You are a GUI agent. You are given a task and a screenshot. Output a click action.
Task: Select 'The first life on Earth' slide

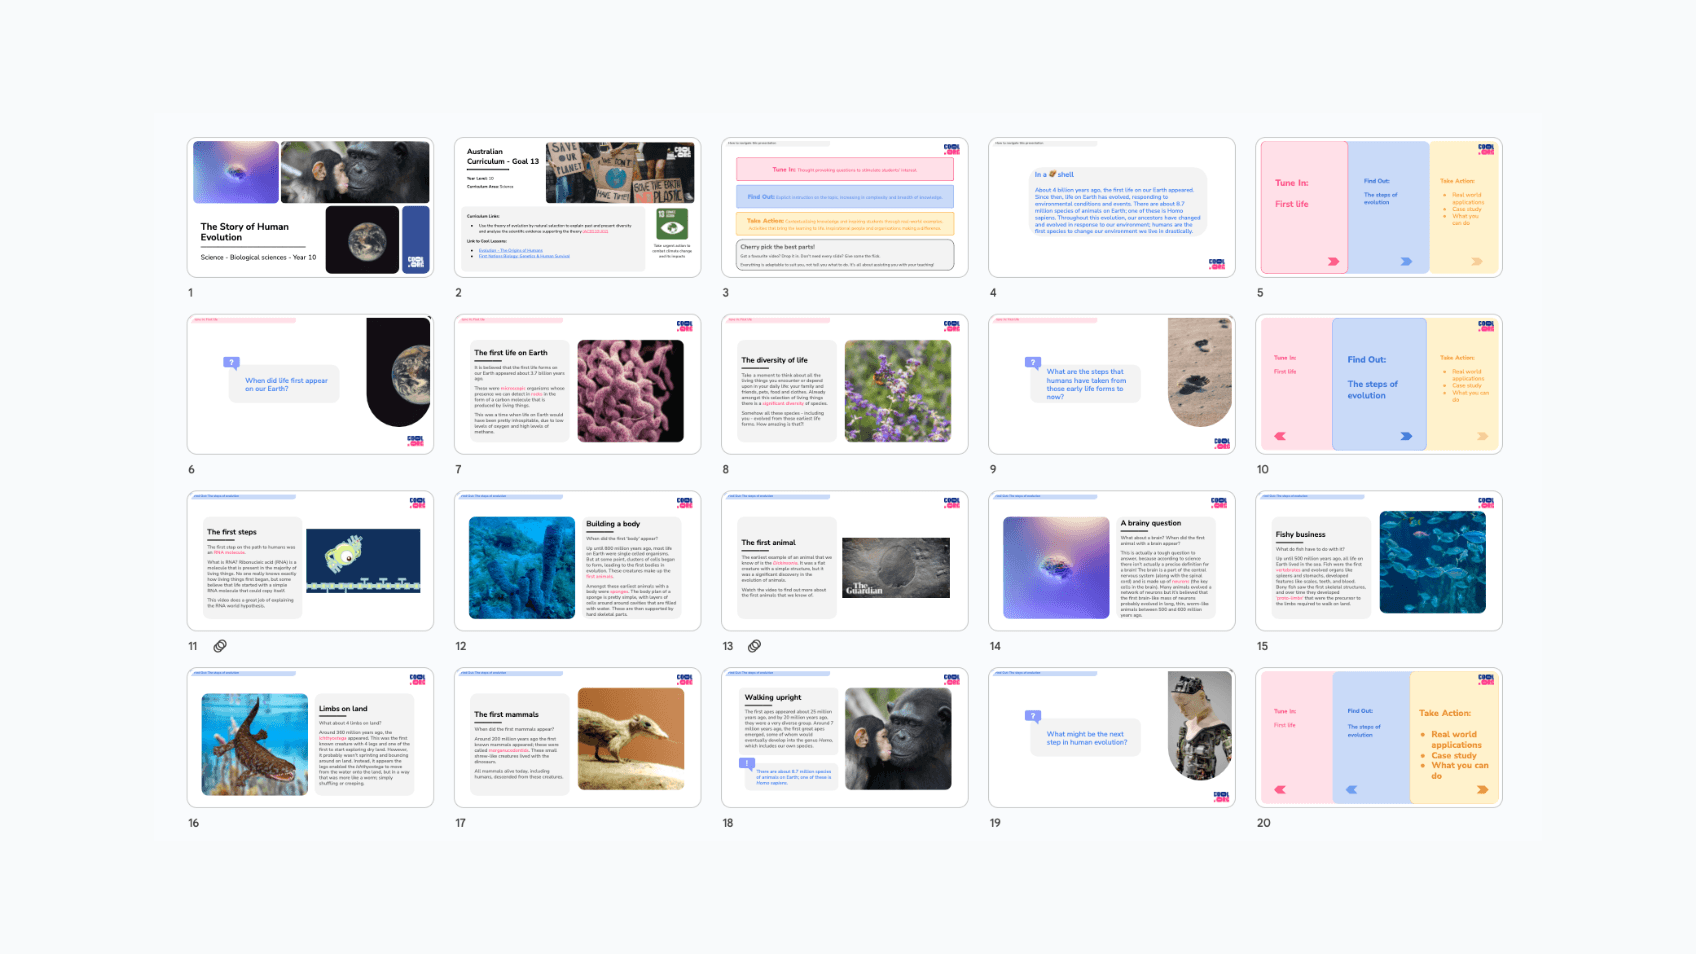coord(577,385)
